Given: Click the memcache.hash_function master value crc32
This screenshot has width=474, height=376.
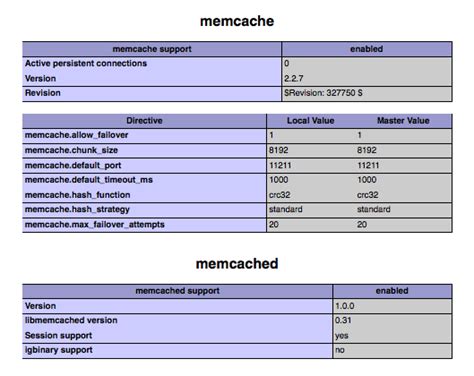Looking at the screenshot, I should click(368, 195).
